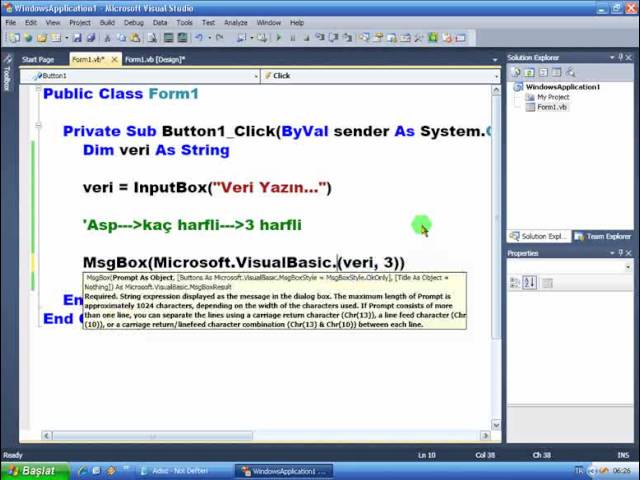Switch to the Start Page tab
The image size is (640, 480).
pyautogui.click(x=38, y=60)
